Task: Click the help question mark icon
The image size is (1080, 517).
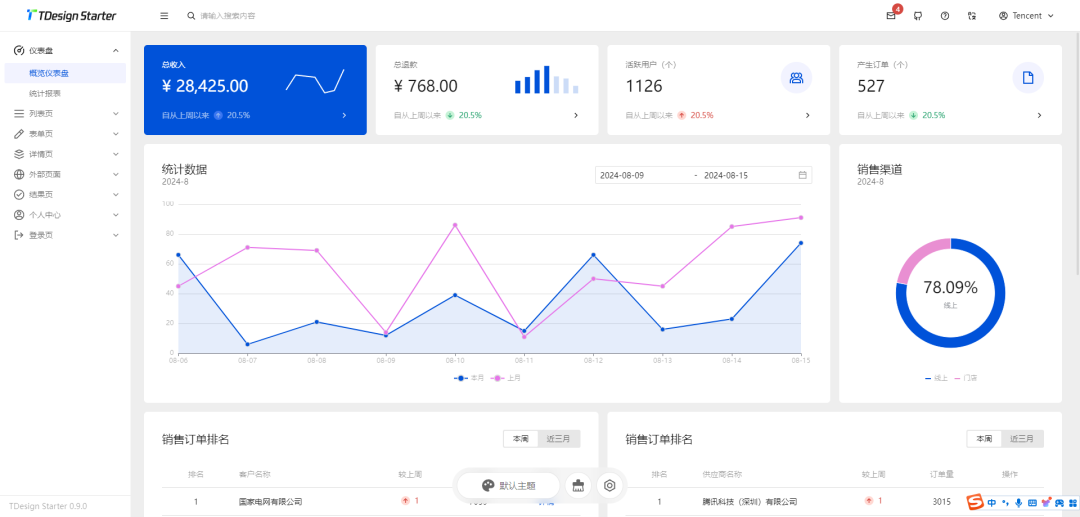Action: click(945, 16)
